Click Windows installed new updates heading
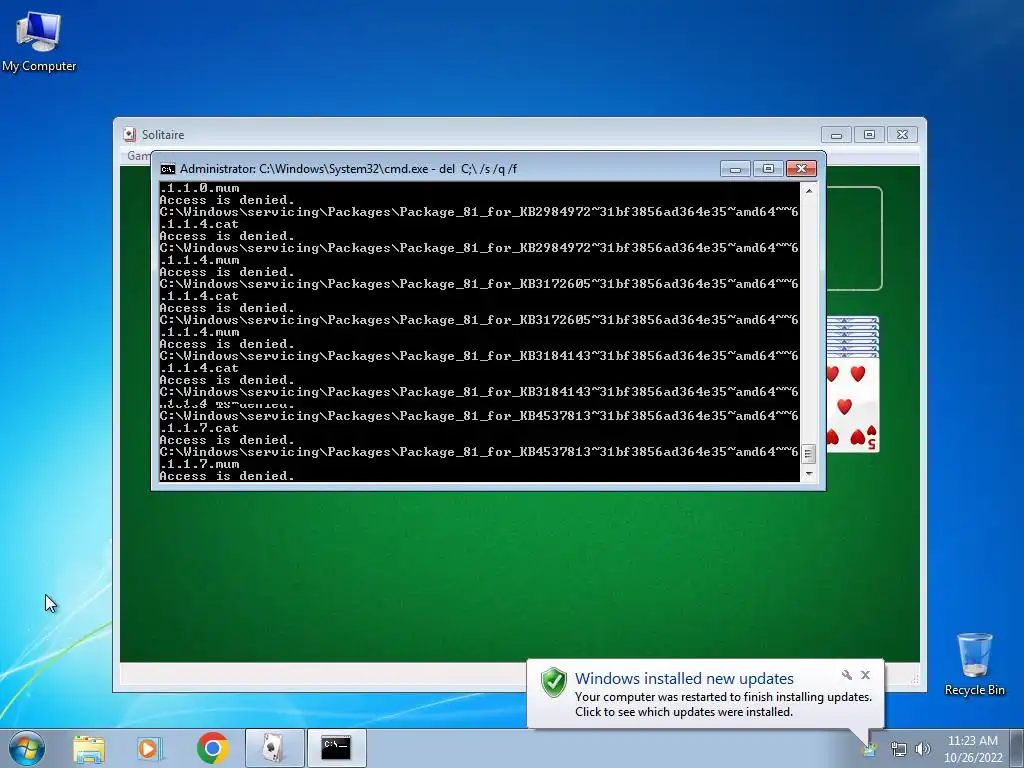 (684, 679)
